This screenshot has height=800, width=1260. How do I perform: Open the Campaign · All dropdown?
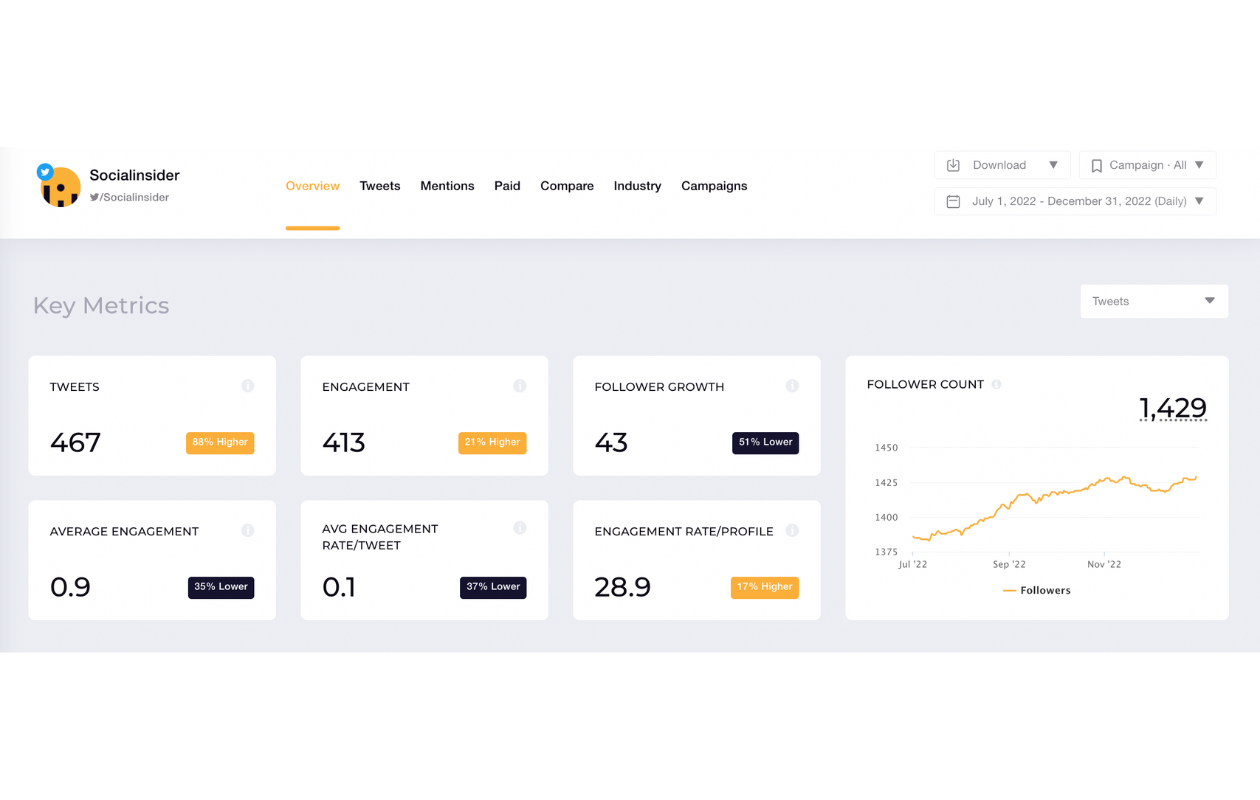click(1148, 165)
